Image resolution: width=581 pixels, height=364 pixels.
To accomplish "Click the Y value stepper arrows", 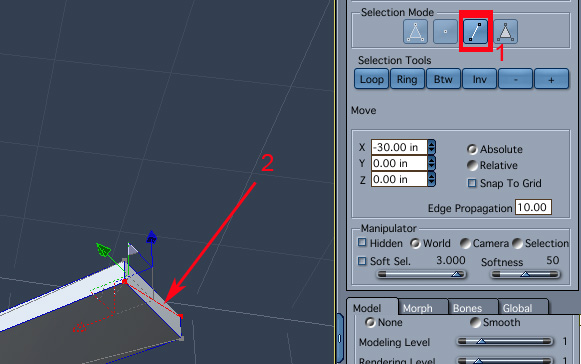I will 431,163.
